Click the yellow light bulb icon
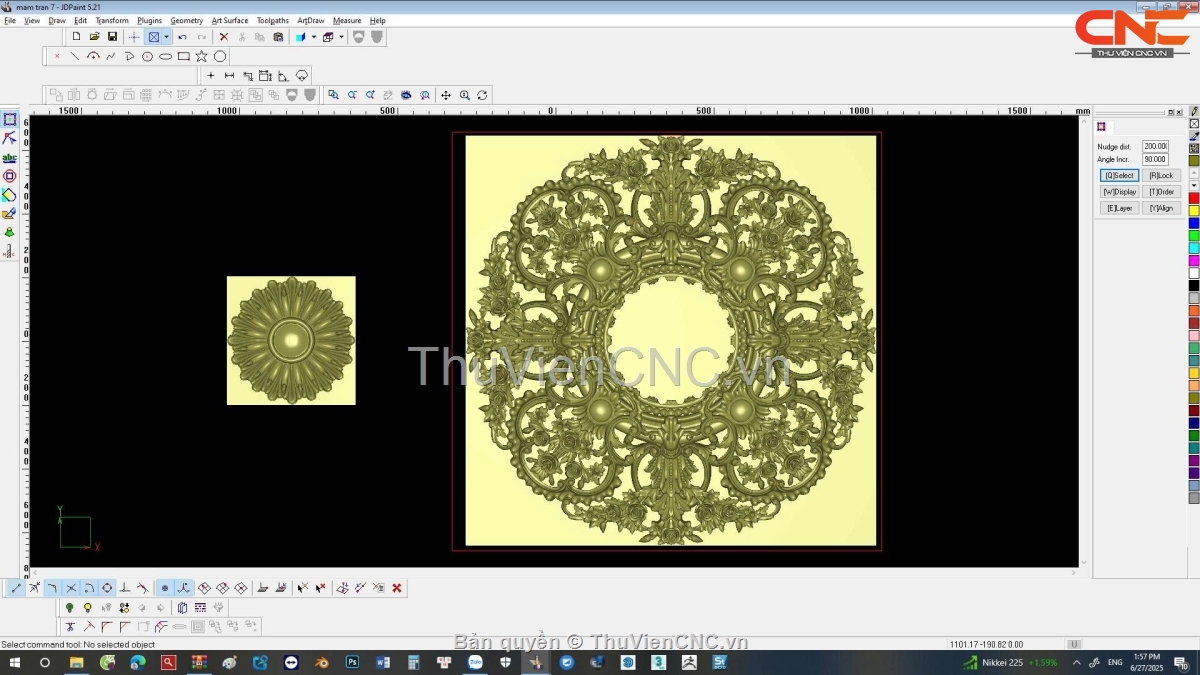Viewport: 1200px width, 675px height. click(87, 607)
